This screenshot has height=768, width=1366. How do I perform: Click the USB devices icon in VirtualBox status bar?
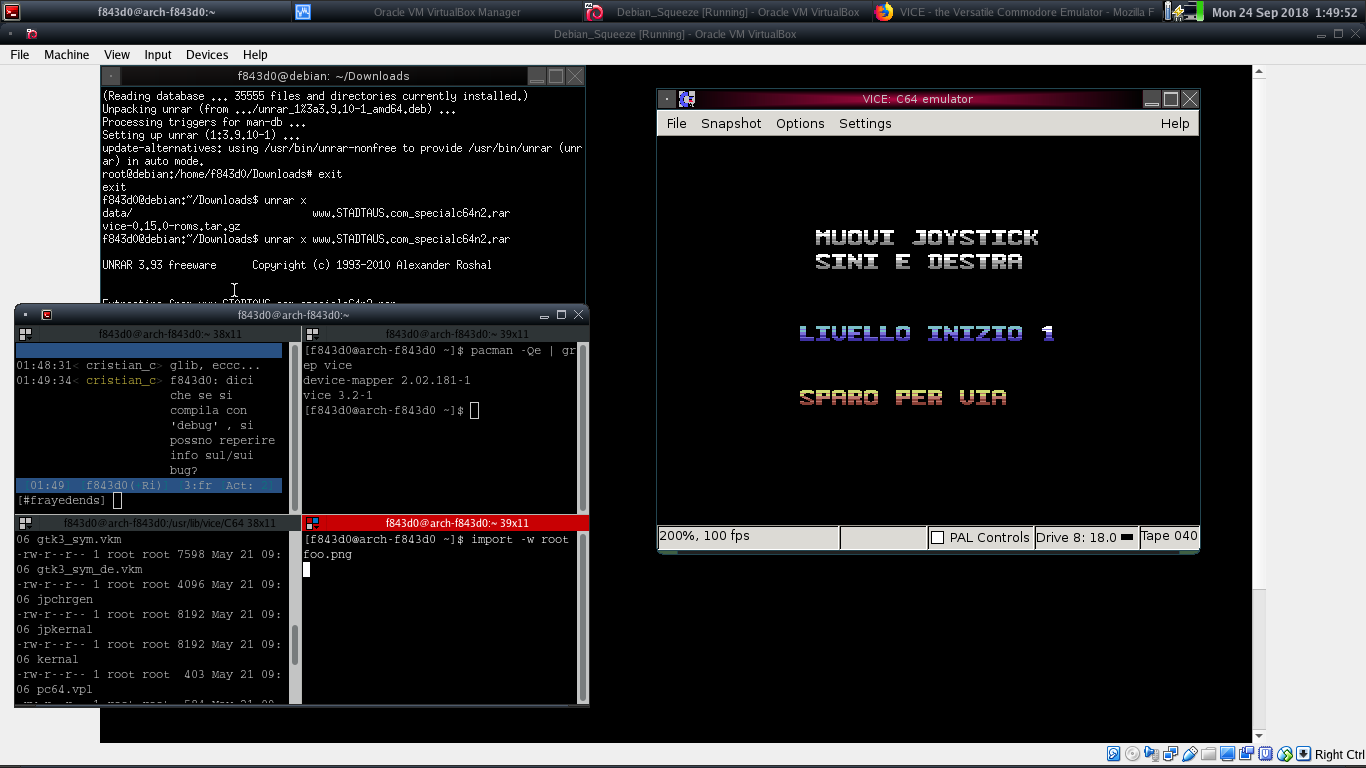(x=1190, y=754)
